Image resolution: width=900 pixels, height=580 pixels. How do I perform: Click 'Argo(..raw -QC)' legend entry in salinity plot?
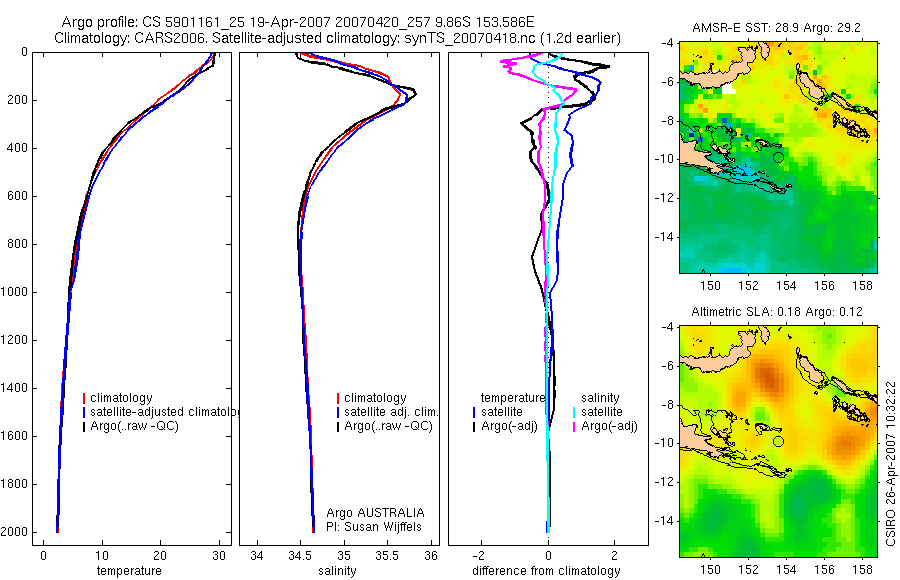389,426
